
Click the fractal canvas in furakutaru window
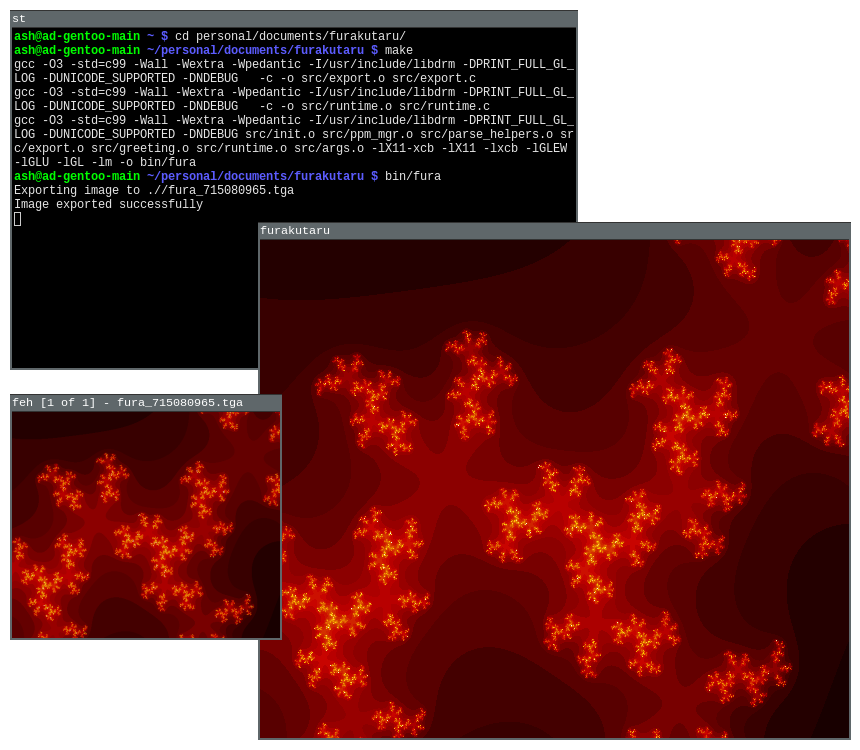click(554, 488)
